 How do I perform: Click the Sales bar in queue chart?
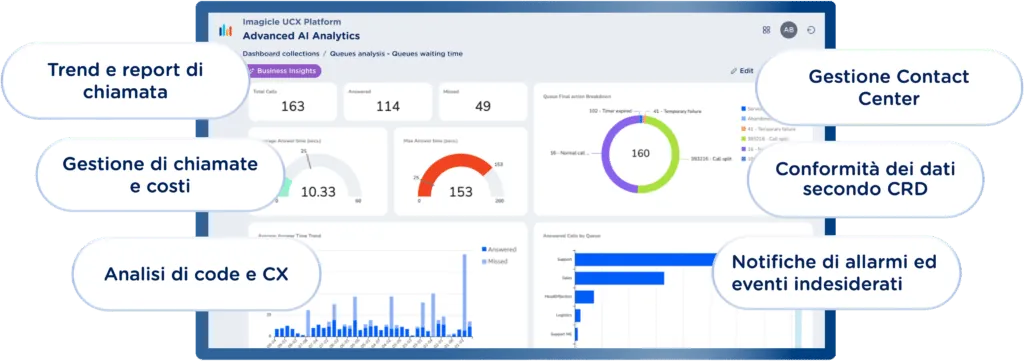(619, 279)
